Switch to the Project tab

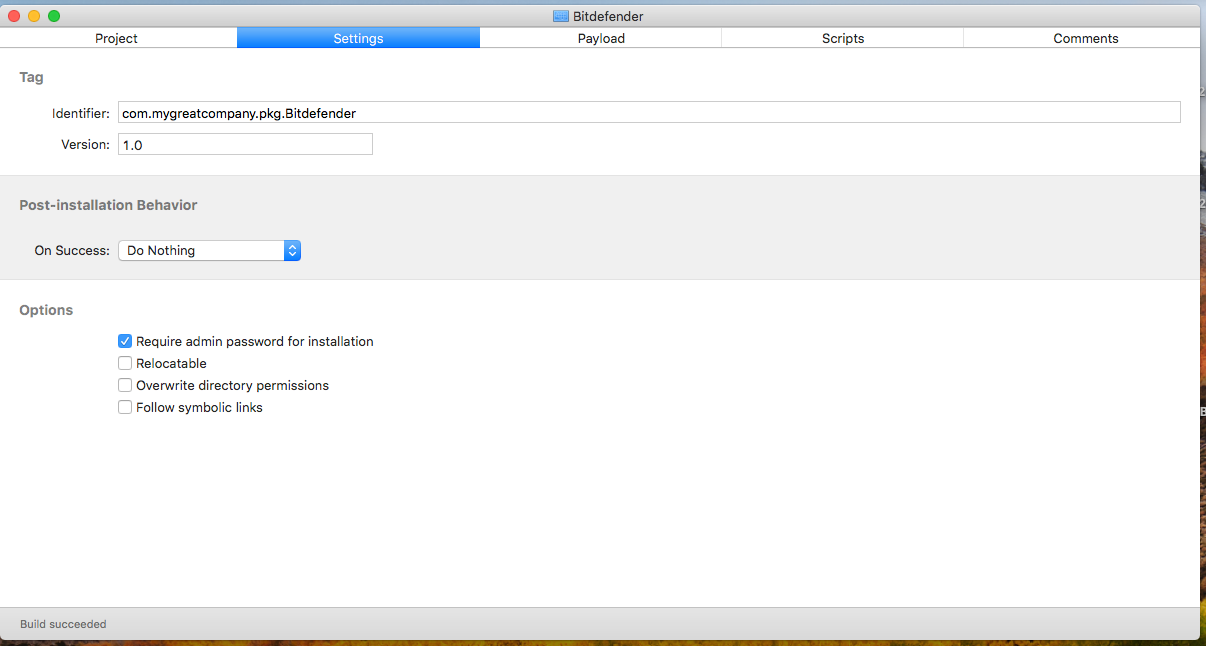tap(117, 38)
